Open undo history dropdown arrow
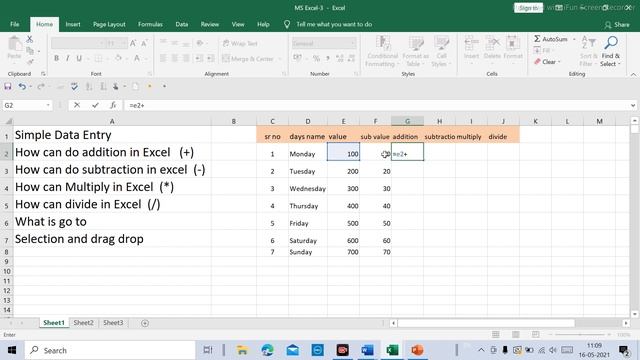The image size is (640, 360). [30, 86]
